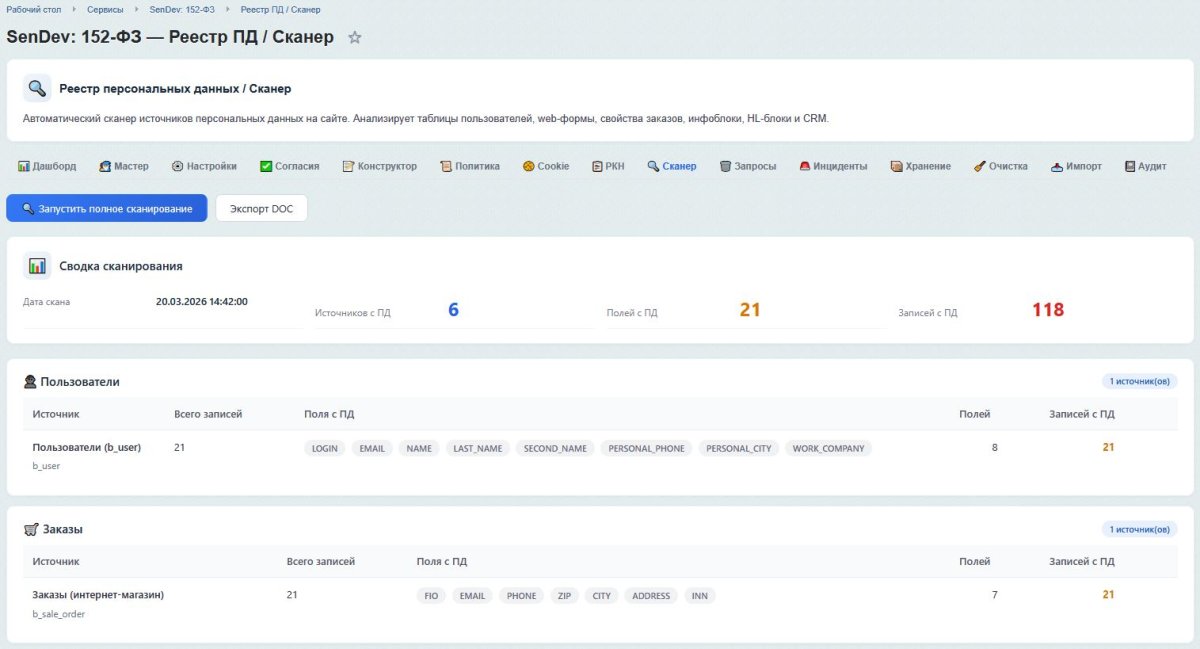The height and width of the screenshot is (649, 1200).
Task: Go to the Инциденты tab
Action: 833,166
